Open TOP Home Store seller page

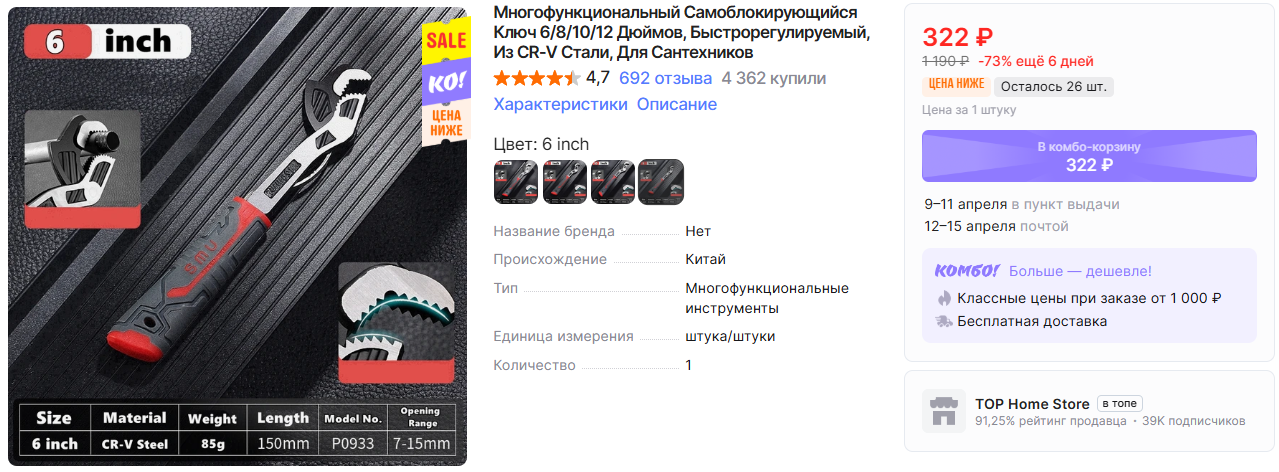pos(1032,404)
